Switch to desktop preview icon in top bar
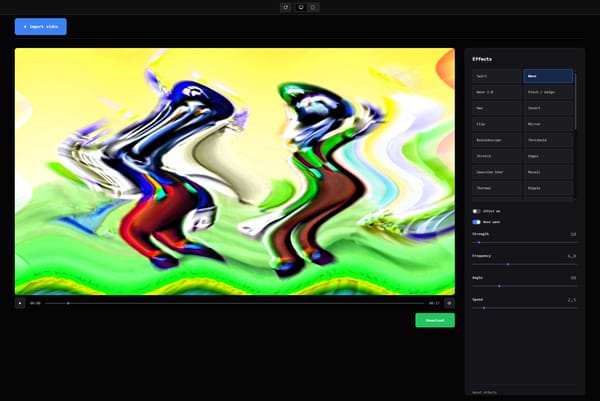This screenshot has height=401, width=600. [301, 7]
